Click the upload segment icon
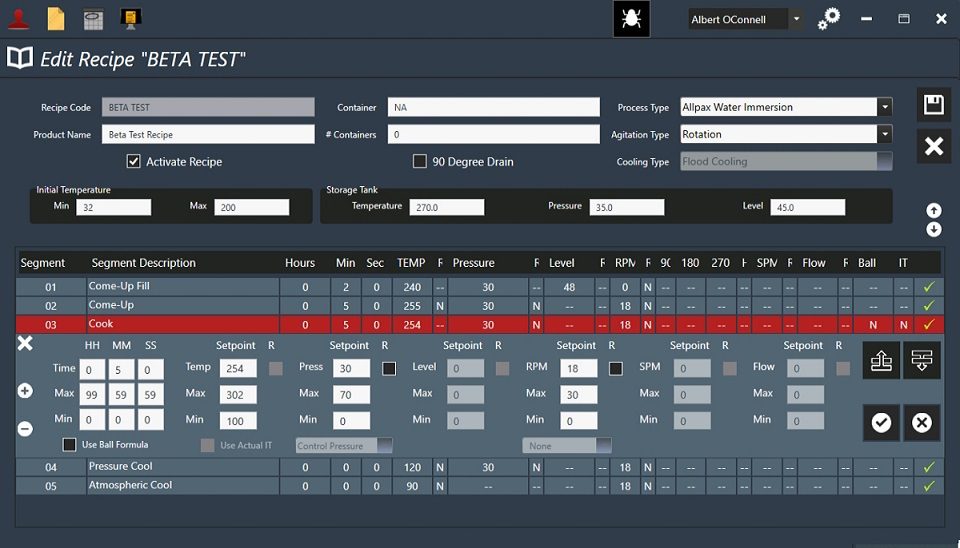The height and width of the screenshot is (548, 960). coord(881,360)
